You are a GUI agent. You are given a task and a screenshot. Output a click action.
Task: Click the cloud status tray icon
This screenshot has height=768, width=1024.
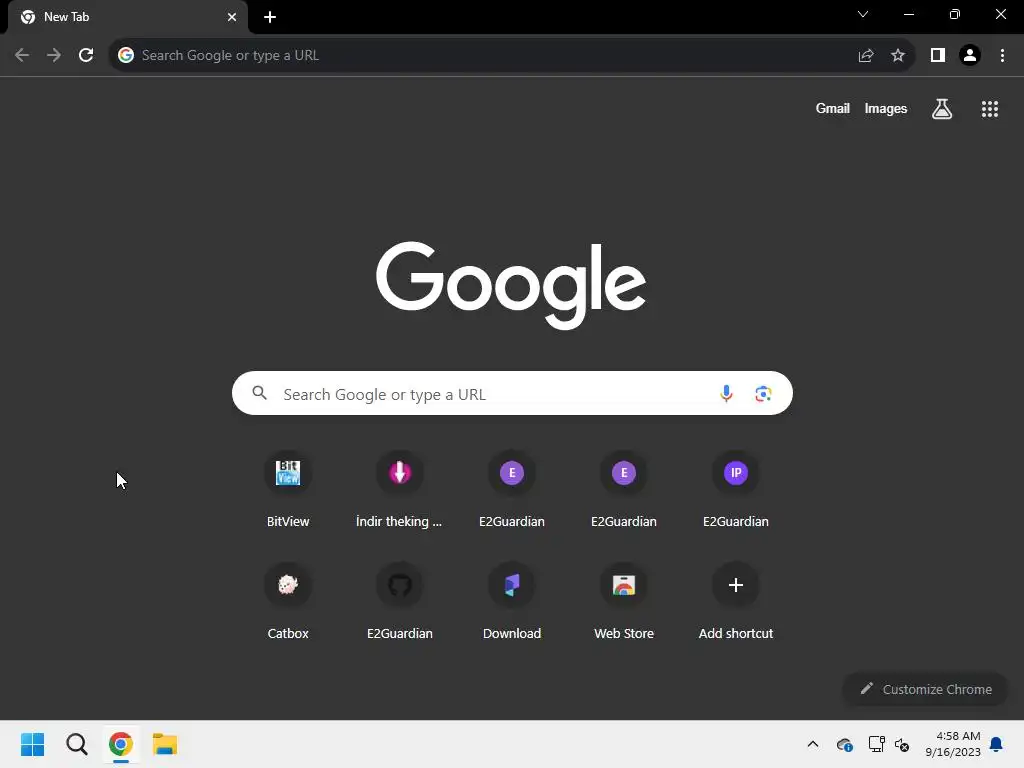844,744
